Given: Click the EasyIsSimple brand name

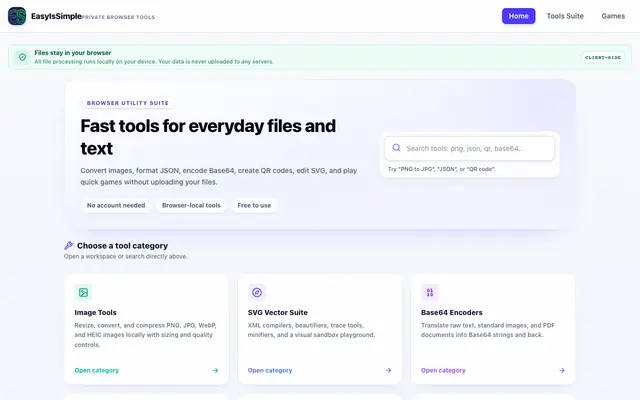Looking at the screenshot, I should (56, 16).
